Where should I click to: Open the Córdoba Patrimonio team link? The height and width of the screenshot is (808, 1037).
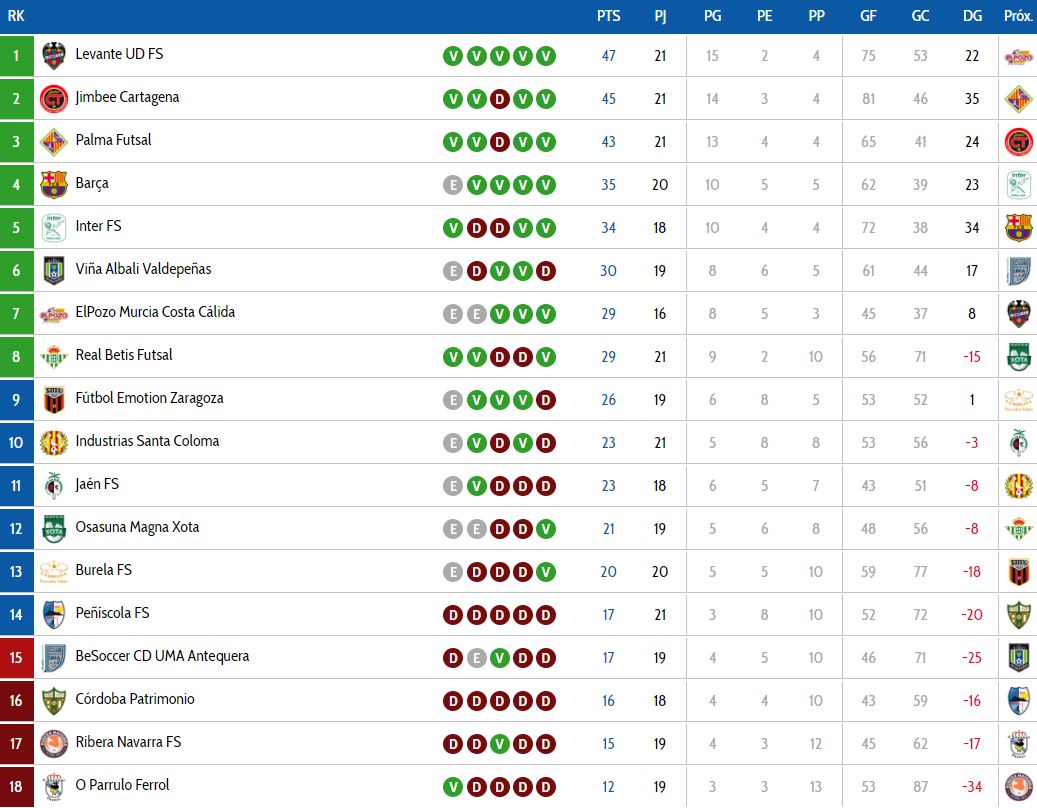click(x=135, y=699)
